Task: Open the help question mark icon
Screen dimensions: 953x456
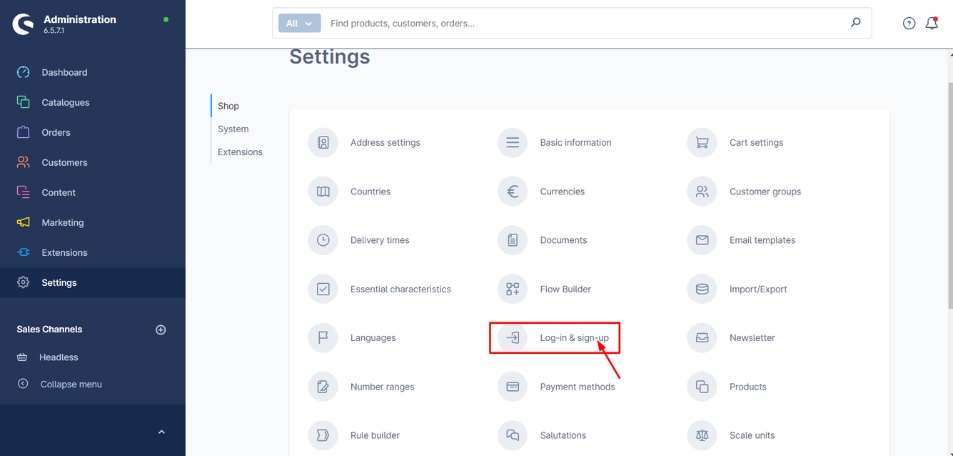Action: click(909, 23)
